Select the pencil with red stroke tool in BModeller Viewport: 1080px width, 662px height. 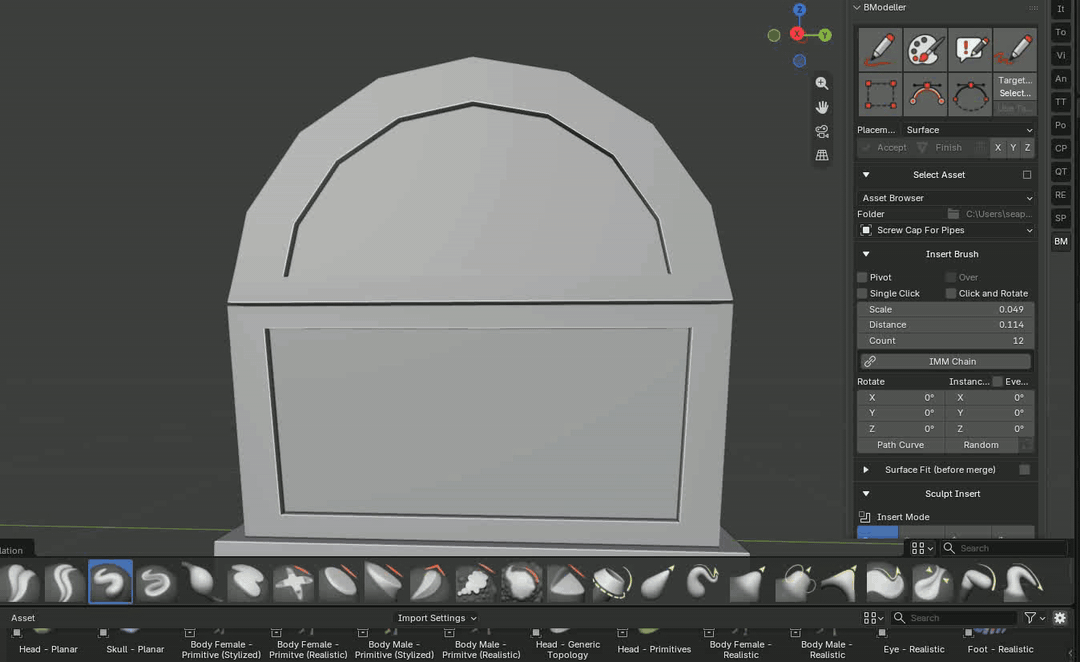(880, 50)
